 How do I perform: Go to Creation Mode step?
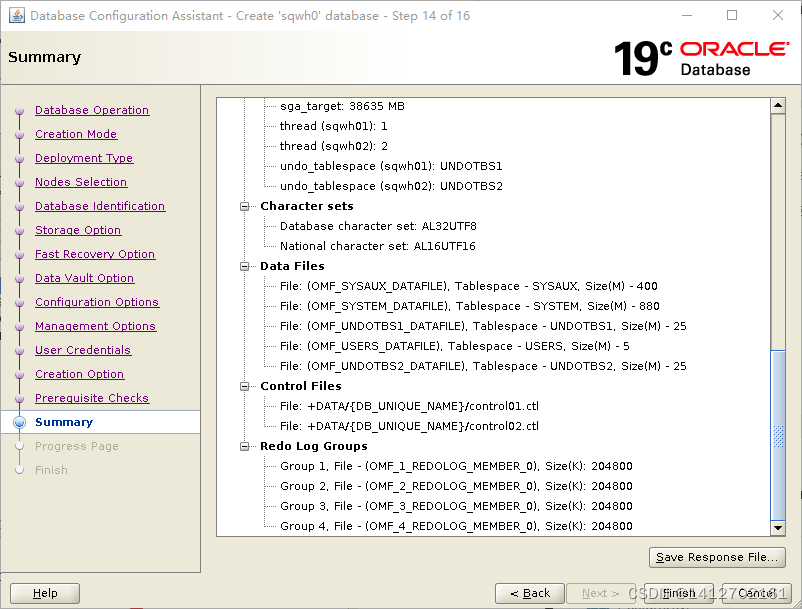(x=76, y=134)
